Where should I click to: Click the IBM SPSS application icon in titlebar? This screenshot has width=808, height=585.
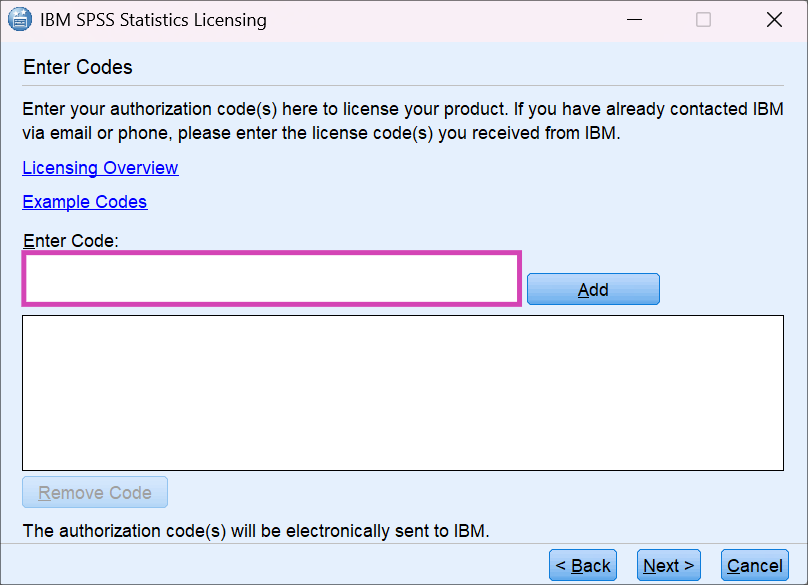[20, 19]
